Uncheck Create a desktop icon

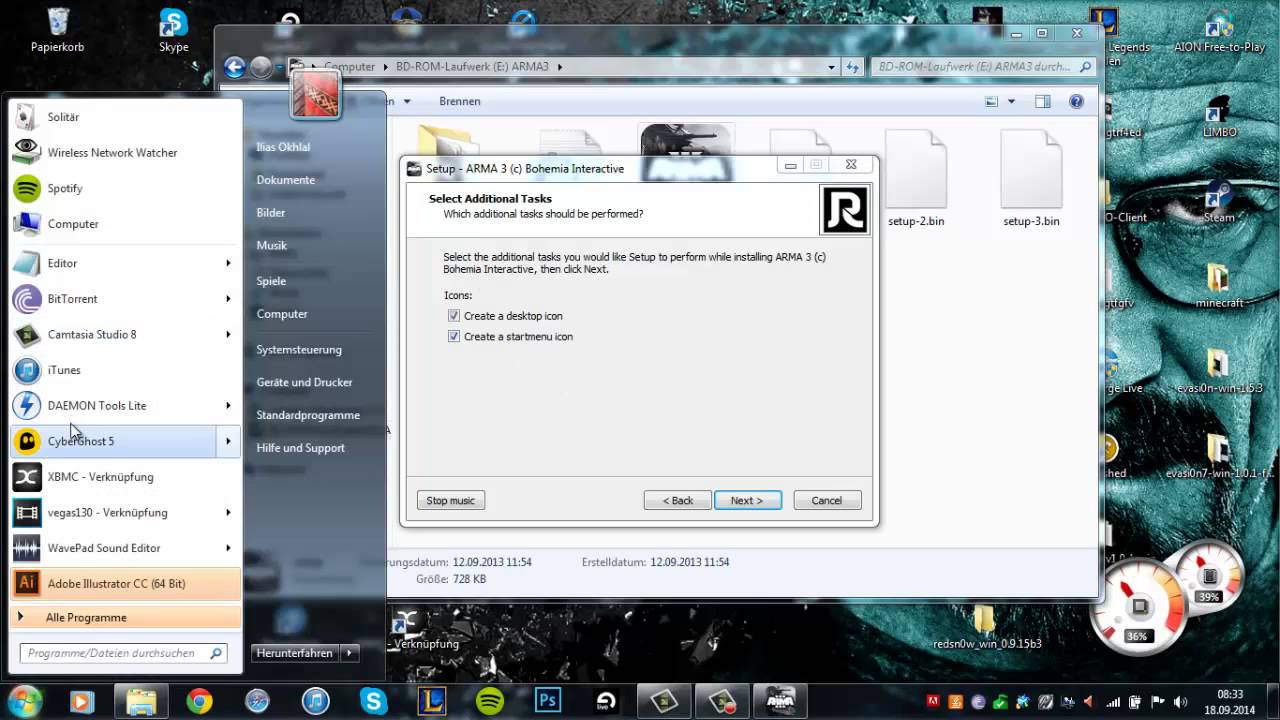coord(454,316)
